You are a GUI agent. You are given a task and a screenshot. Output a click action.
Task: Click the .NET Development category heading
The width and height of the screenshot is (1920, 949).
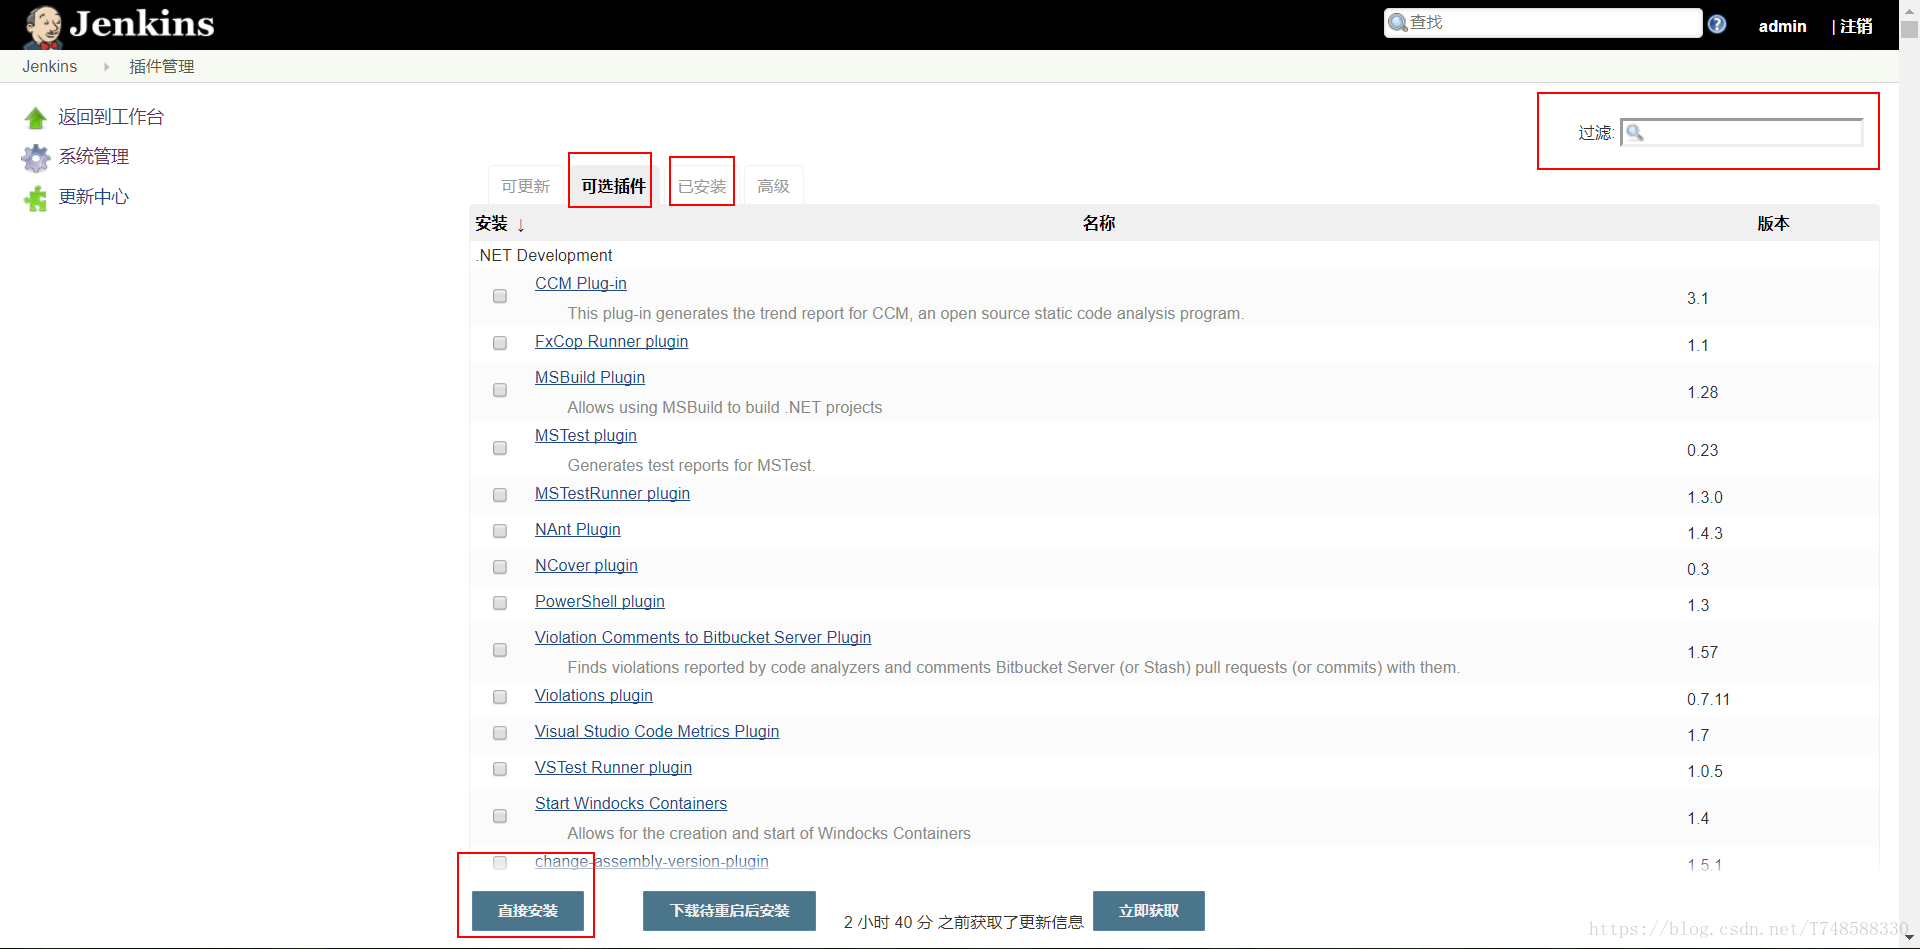(544, 256)
